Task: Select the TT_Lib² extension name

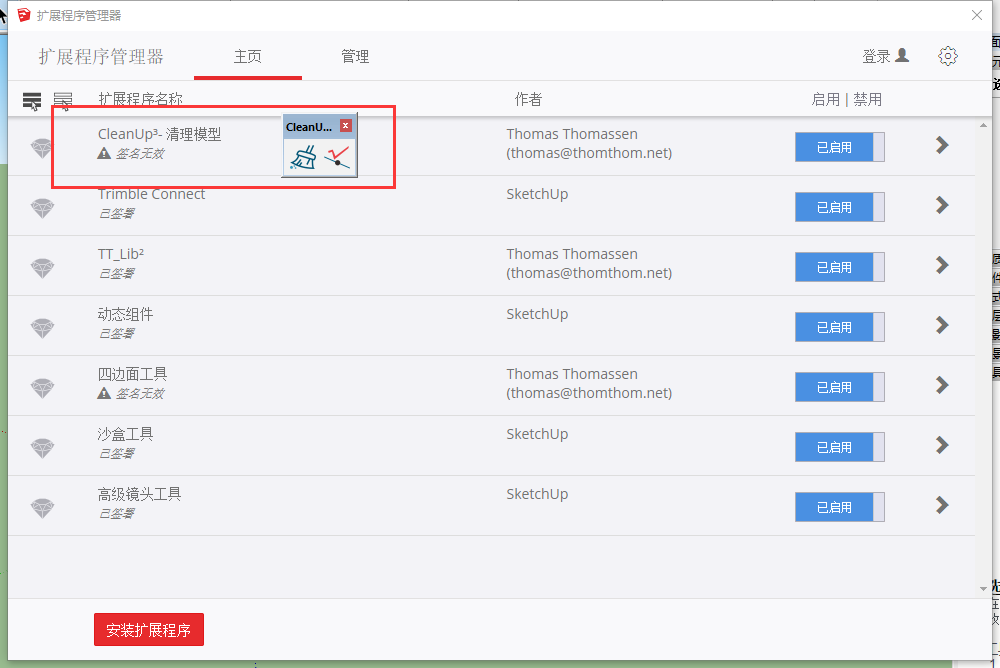Action: click(x=121, y=254)
